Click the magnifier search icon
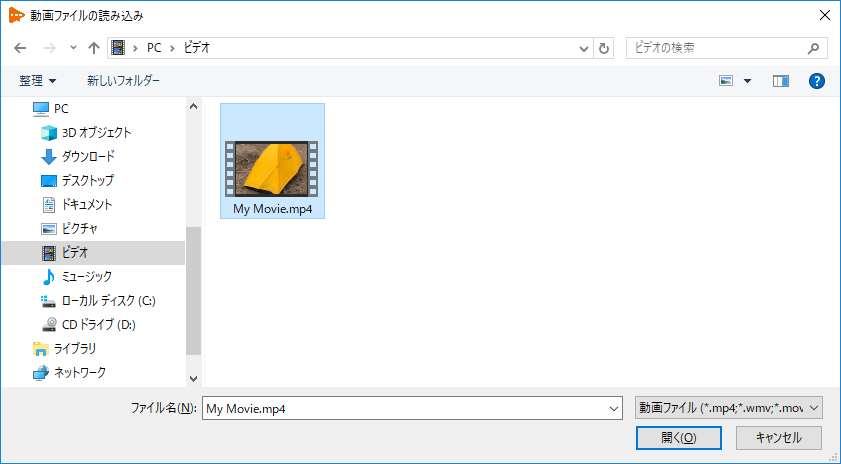The width and height of the screenshot is (841, 464). pyautogui.click(x=813, y=48)
